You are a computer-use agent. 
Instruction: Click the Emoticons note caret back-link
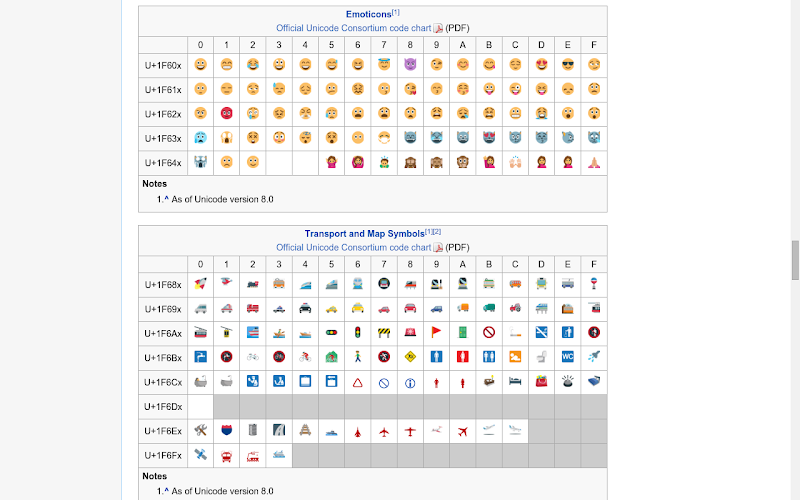(166, 198)
